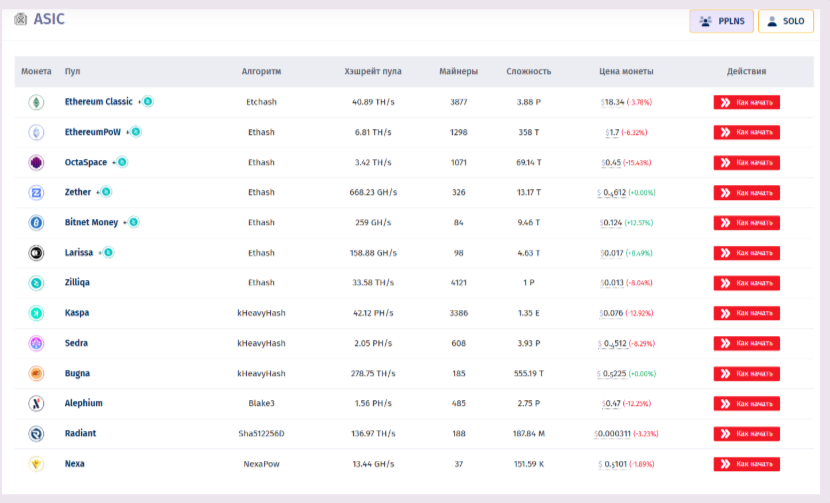The width and height of the screenshot is (830, 503).
Task: Click Как начать button for Bugna
Action: click(746, 374)
